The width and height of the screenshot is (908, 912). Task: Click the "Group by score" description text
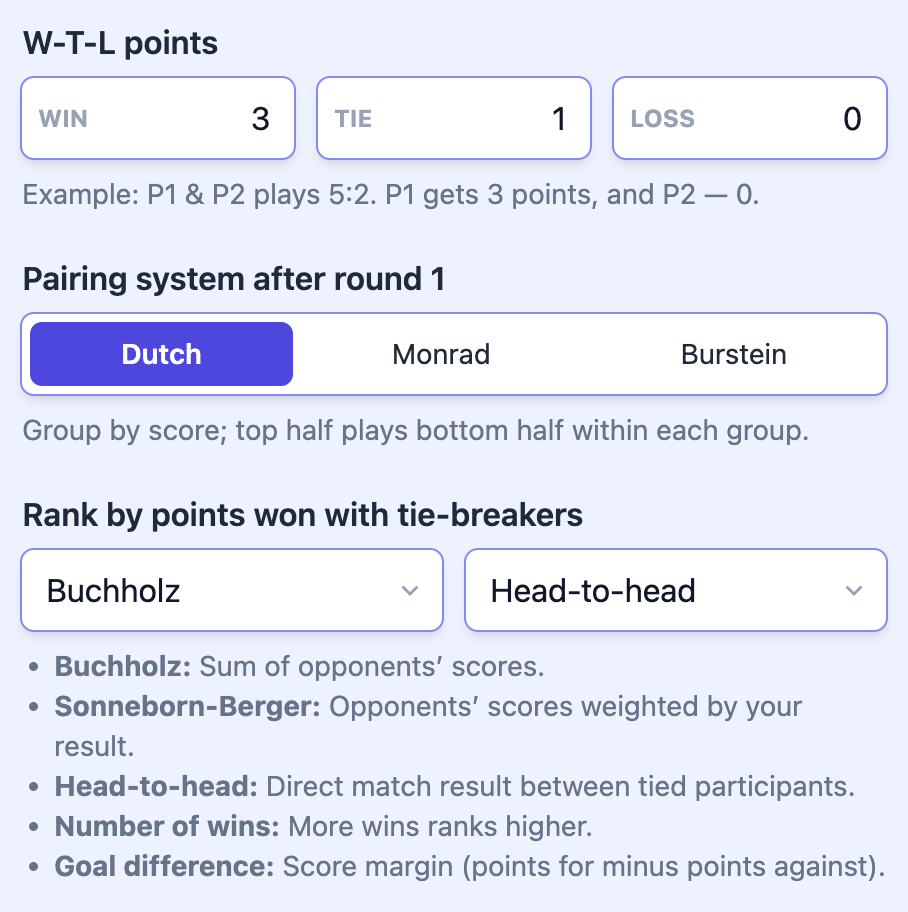click(x=415, y=431)
